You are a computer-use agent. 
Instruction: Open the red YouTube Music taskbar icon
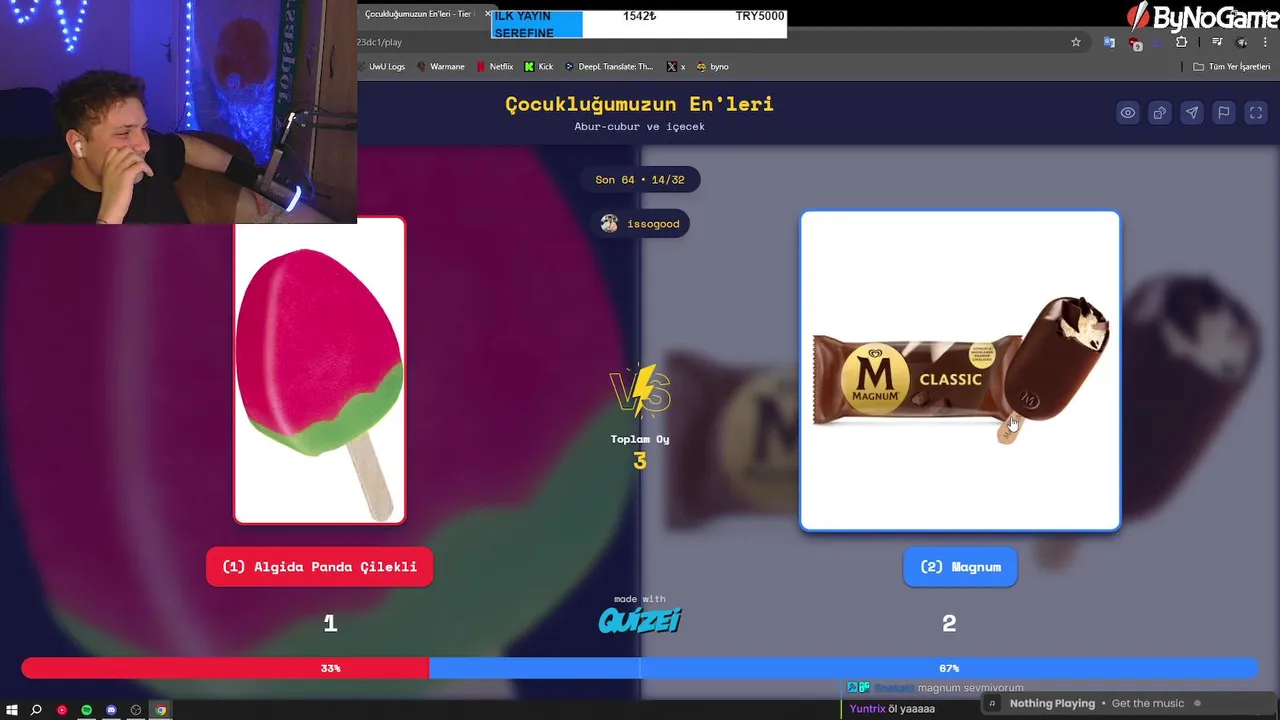(62, 710)
